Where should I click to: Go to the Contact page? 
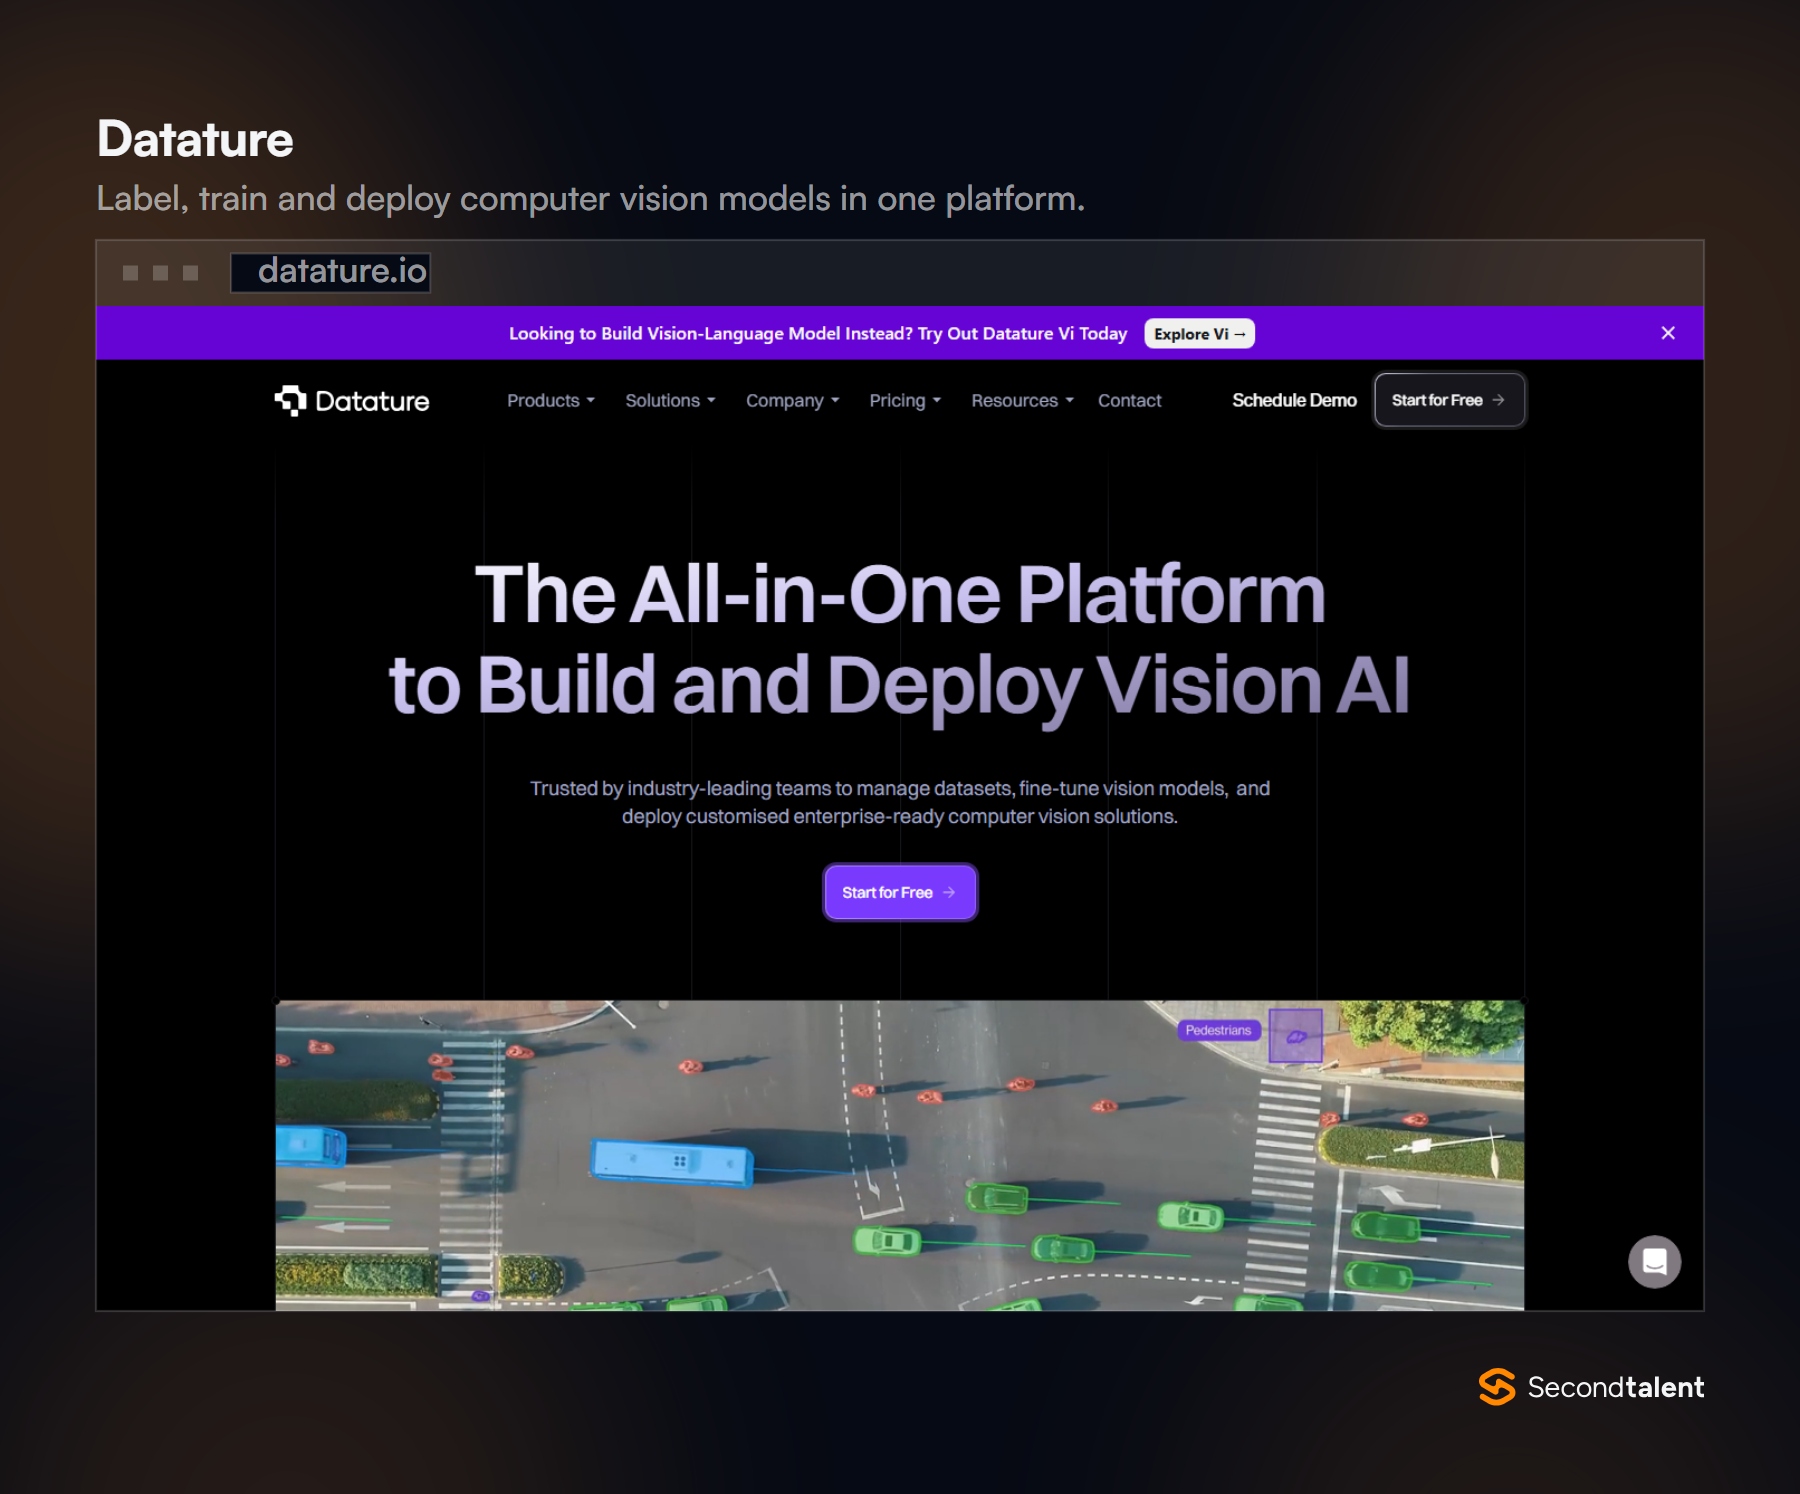(x=1129, y=401)
